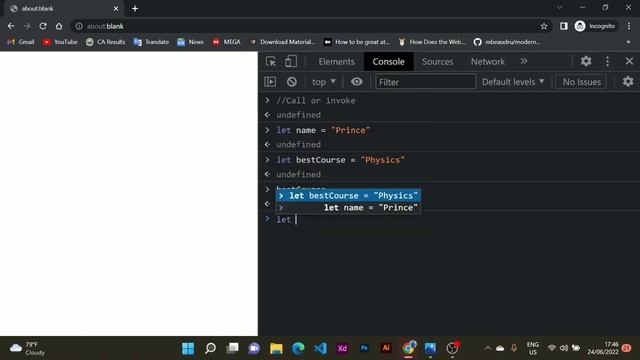
Task: Open Chrome three-dot menu
Action: (629, 26)
